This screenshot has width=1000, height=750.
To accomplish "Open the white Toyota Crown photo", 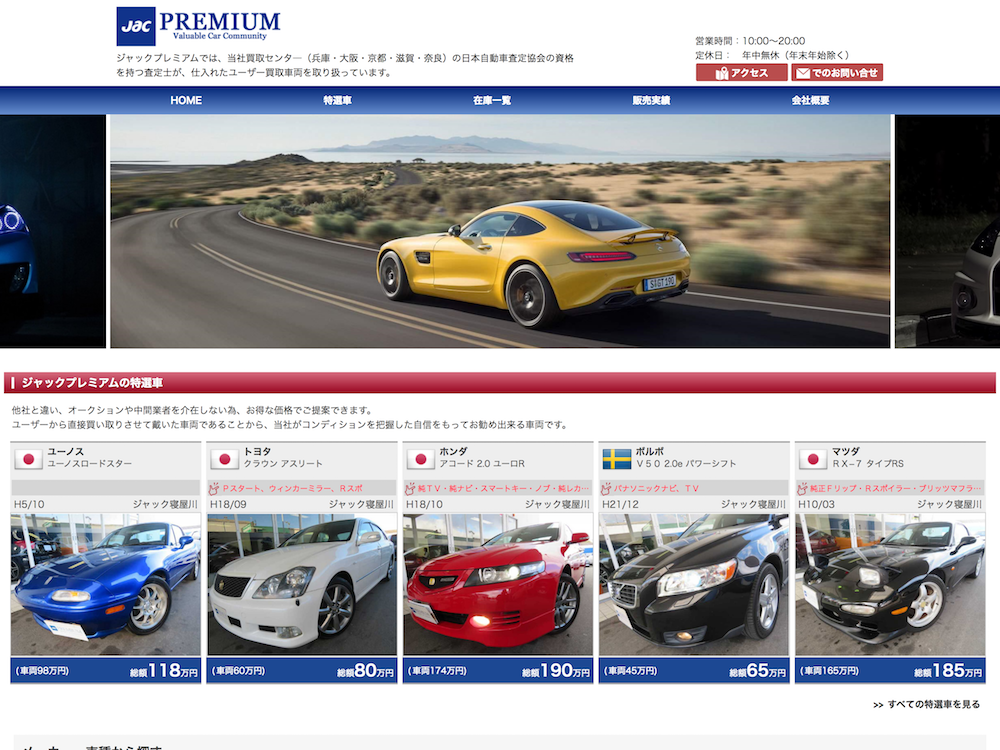I will coord(301,584).
